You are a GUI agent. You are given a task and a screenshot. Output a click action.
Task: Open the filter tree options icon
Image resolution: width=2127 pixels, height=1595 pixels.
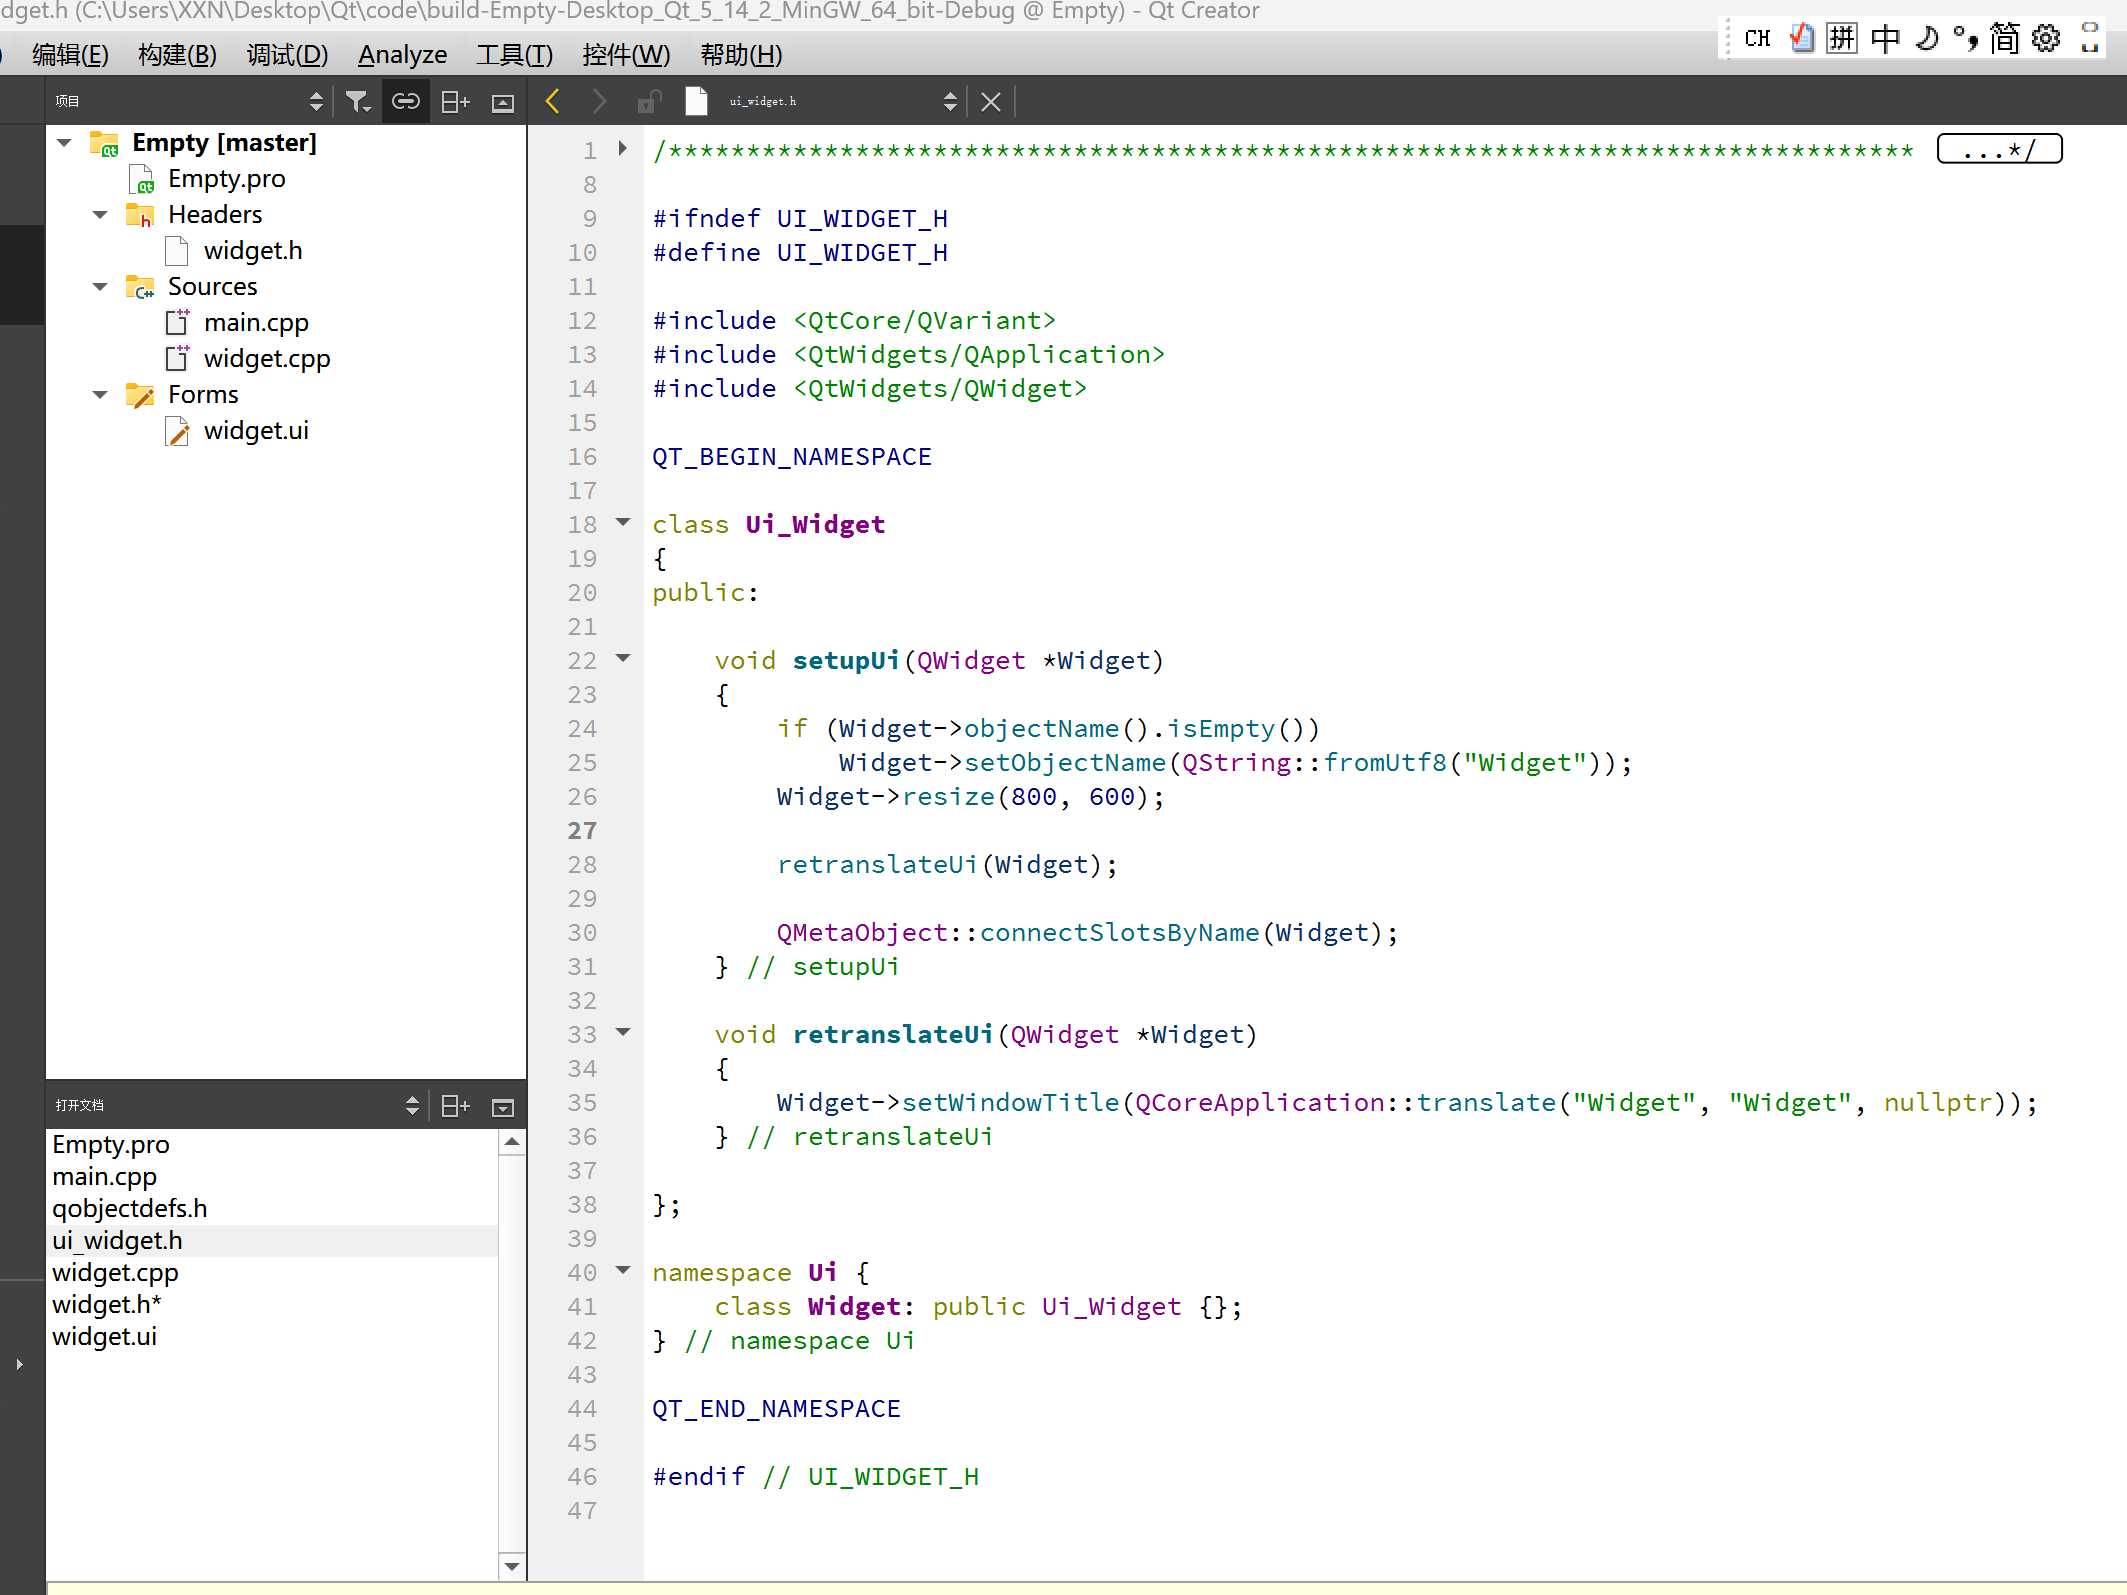[x=357, y=101]
